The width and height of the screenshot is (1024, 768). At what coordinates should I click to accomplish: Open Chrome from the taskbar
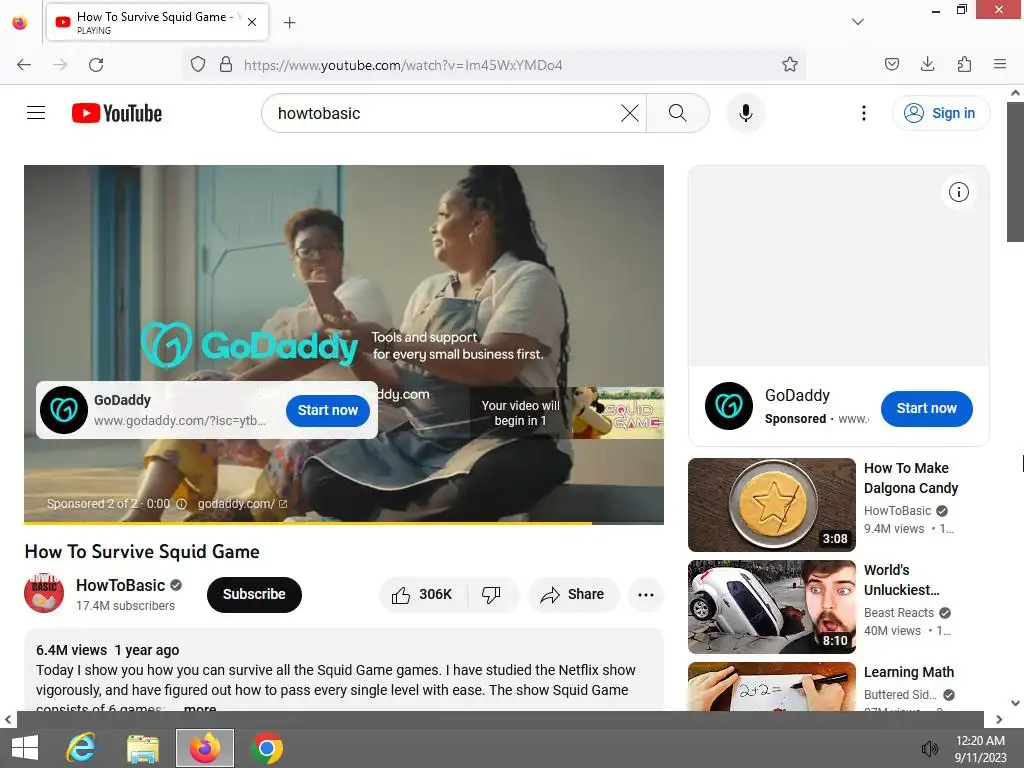[x=266, y=748]
